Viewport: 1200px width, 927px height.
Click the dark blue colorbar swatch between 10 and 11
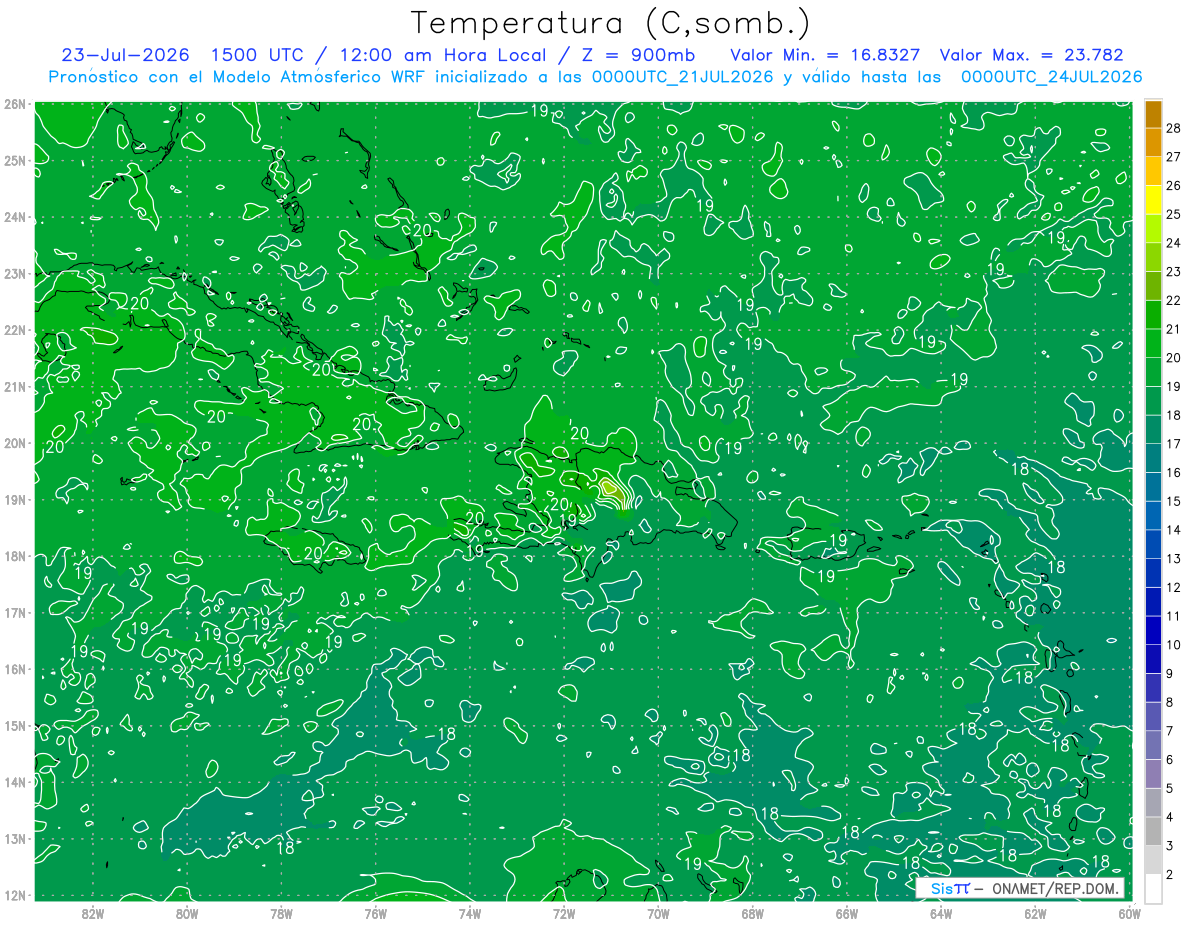pos(1153,630)
